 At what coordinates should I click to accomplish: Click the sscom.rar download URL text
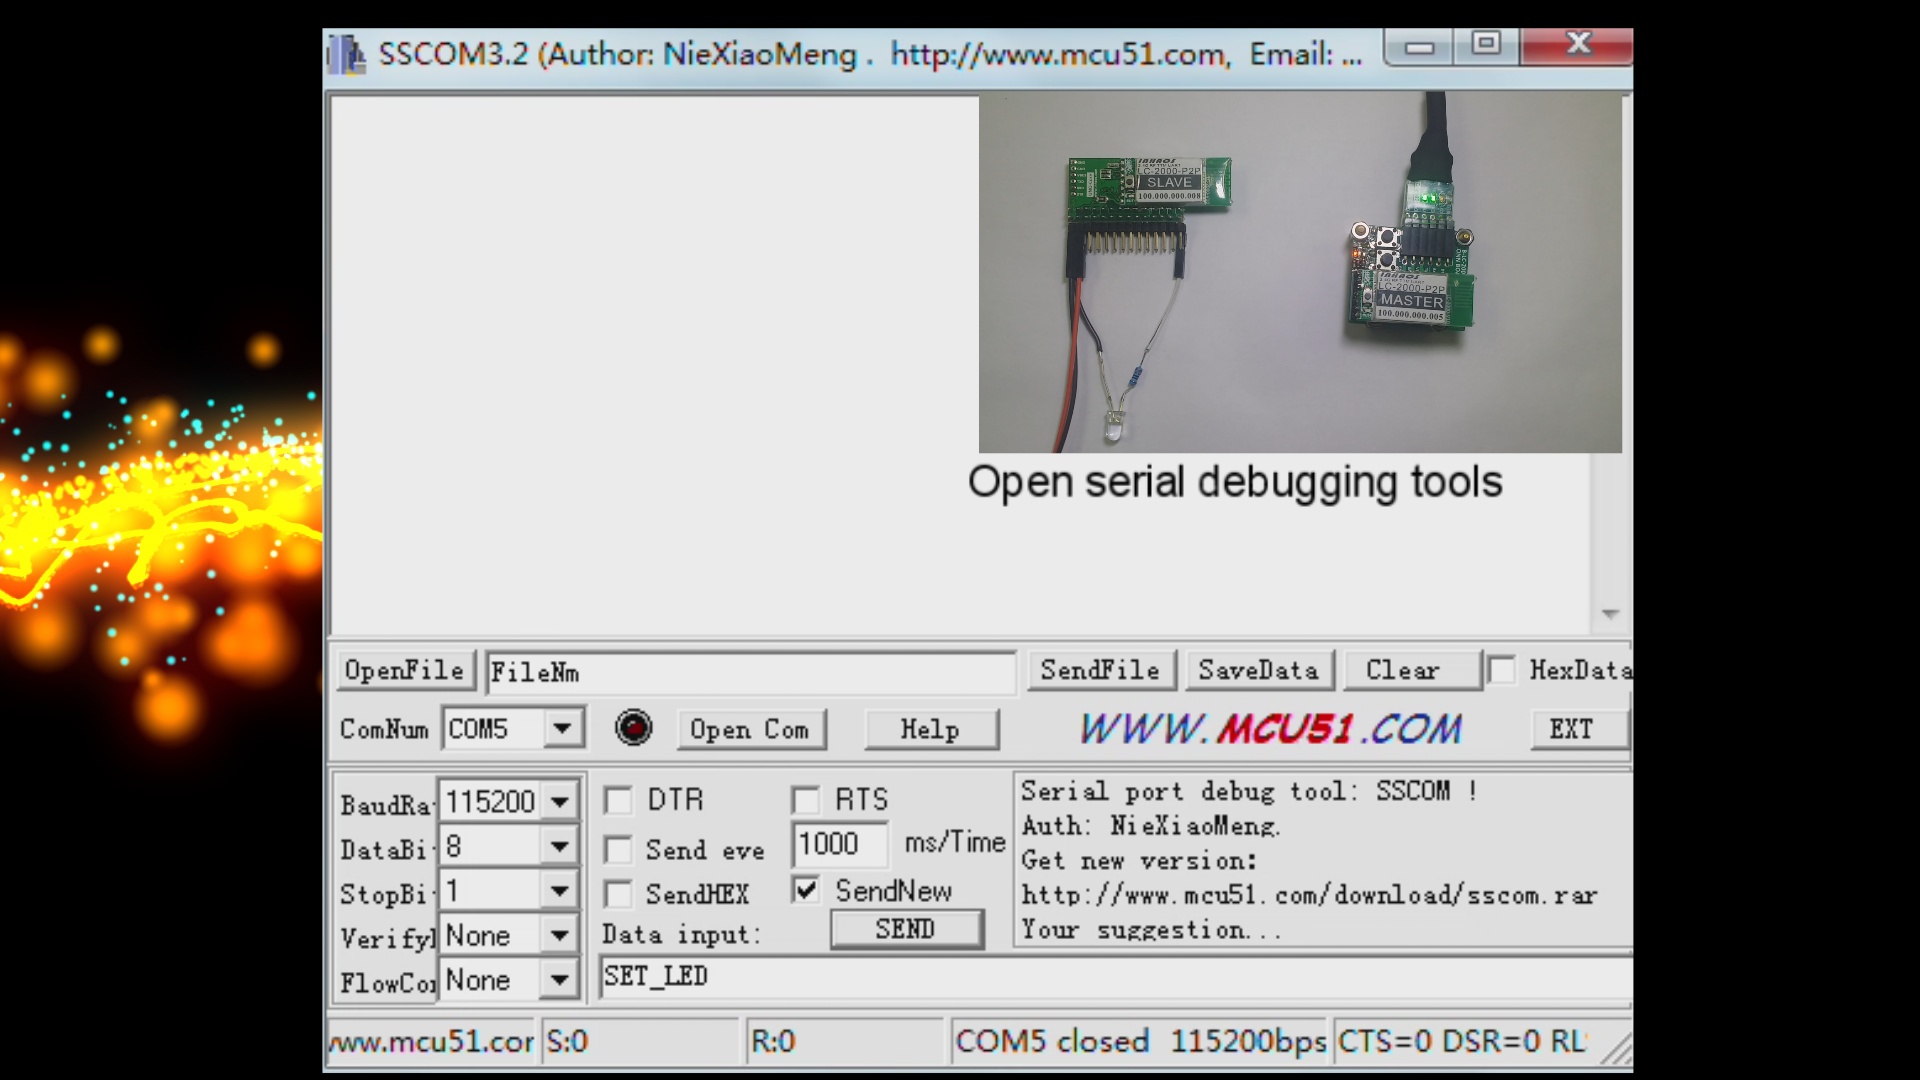[x=1309, y=894]
